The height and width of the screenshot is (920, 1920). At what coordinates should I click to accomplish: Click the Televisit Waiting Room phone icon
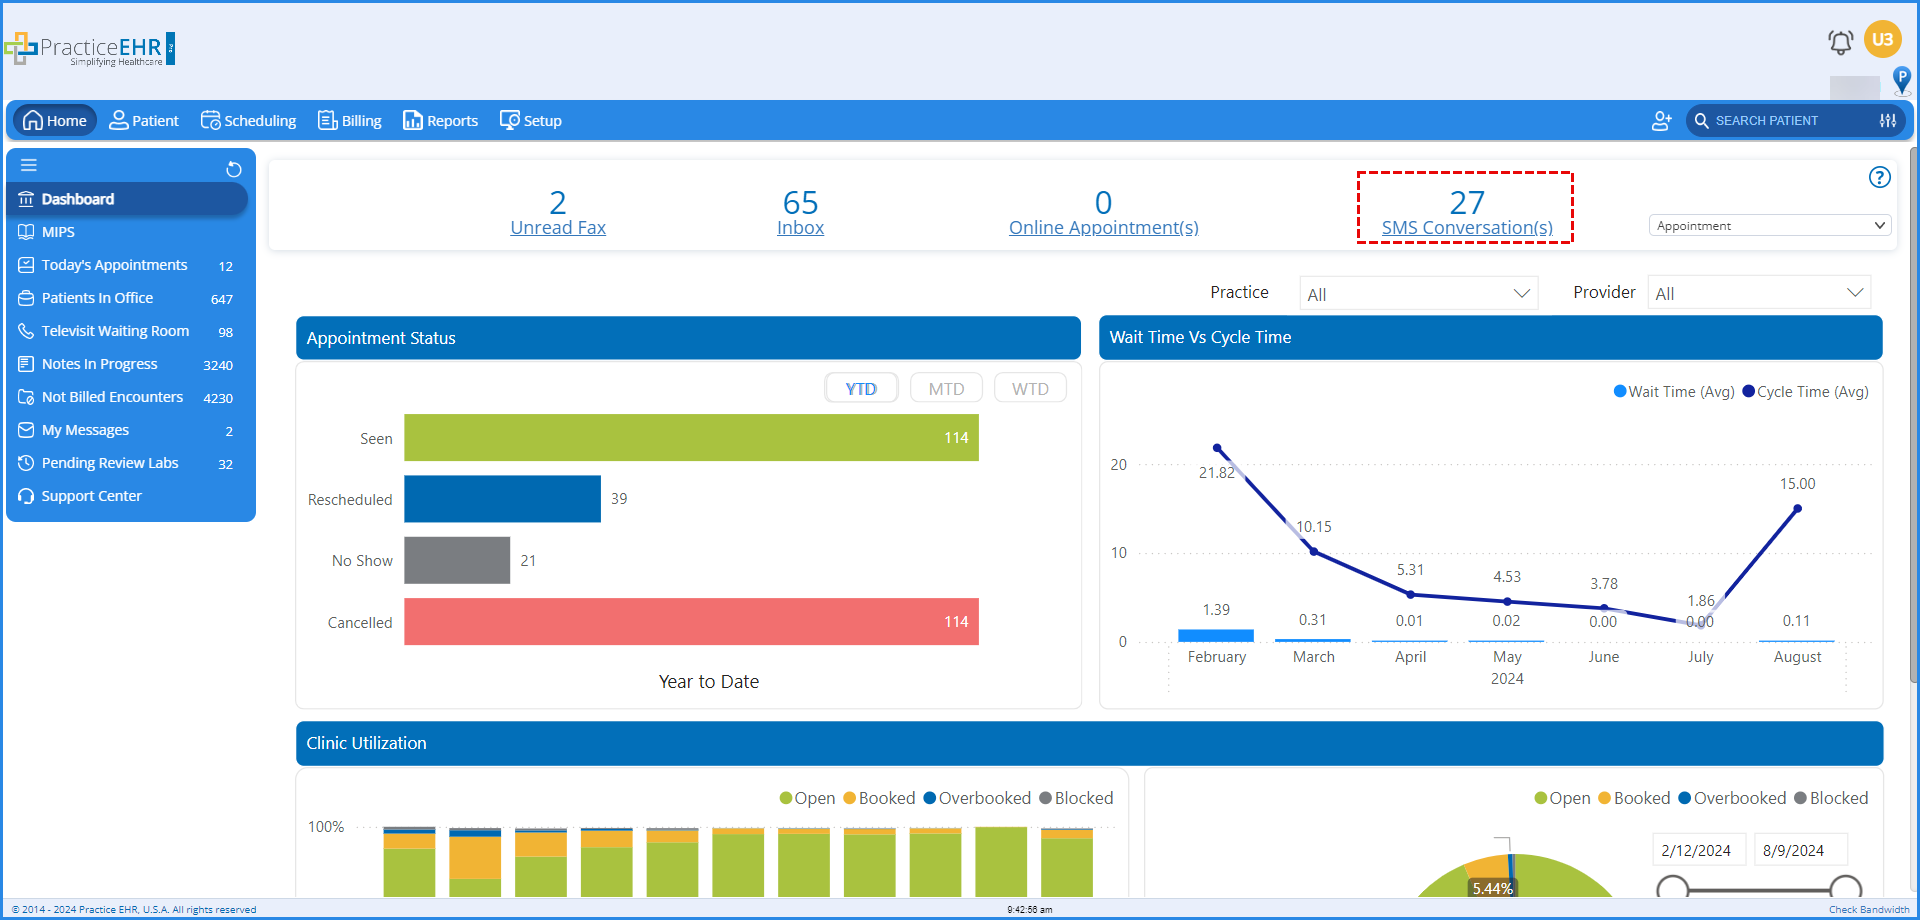26,331
